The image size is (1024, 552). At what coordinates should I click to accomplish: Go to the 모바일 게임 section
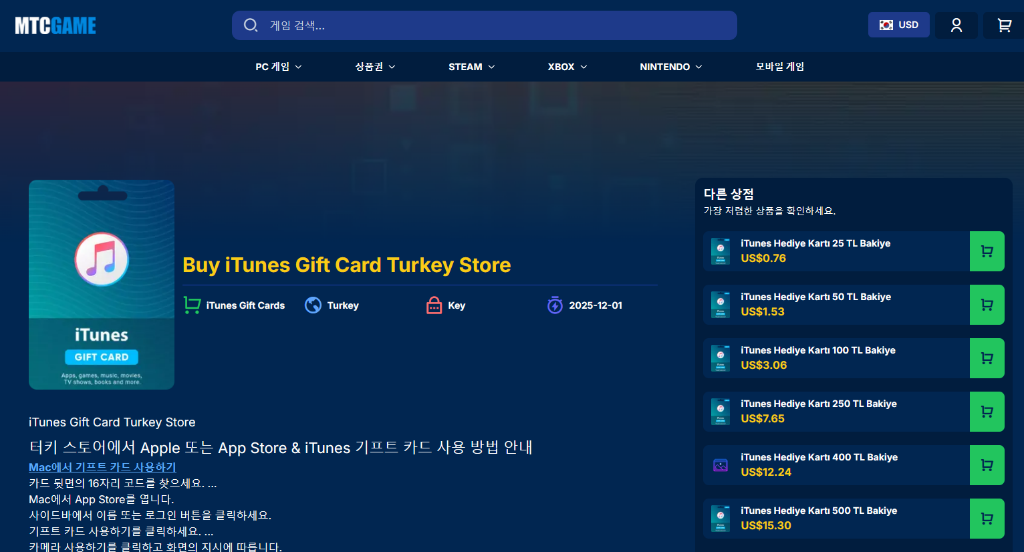pos(780,67)
